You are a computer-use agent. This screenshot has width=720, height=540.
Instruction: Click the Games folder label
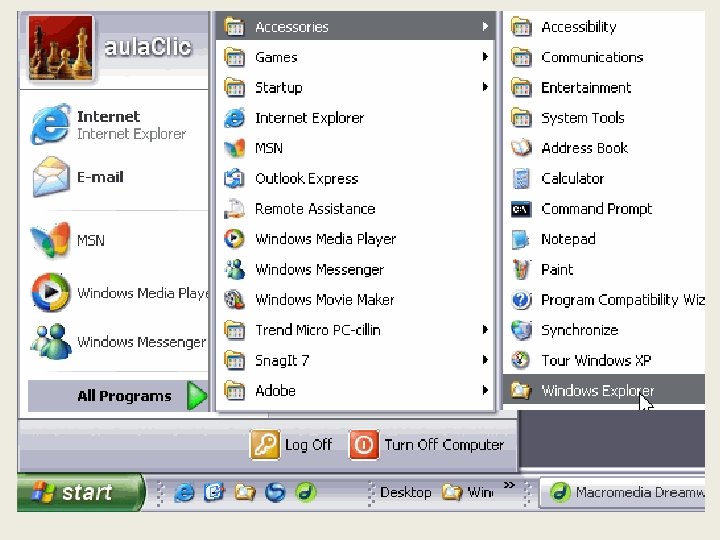276,57
